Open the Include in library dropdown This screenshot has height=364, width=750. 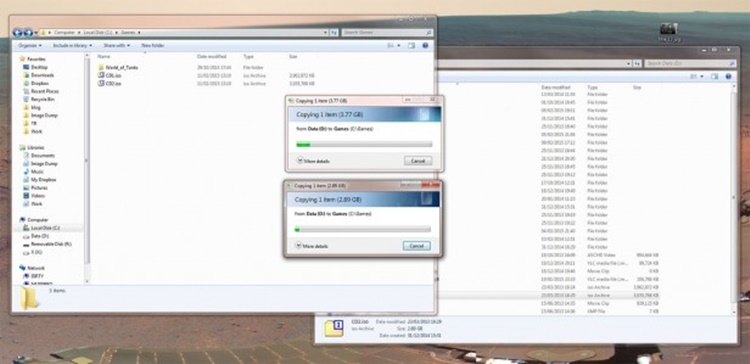point(72,45)
